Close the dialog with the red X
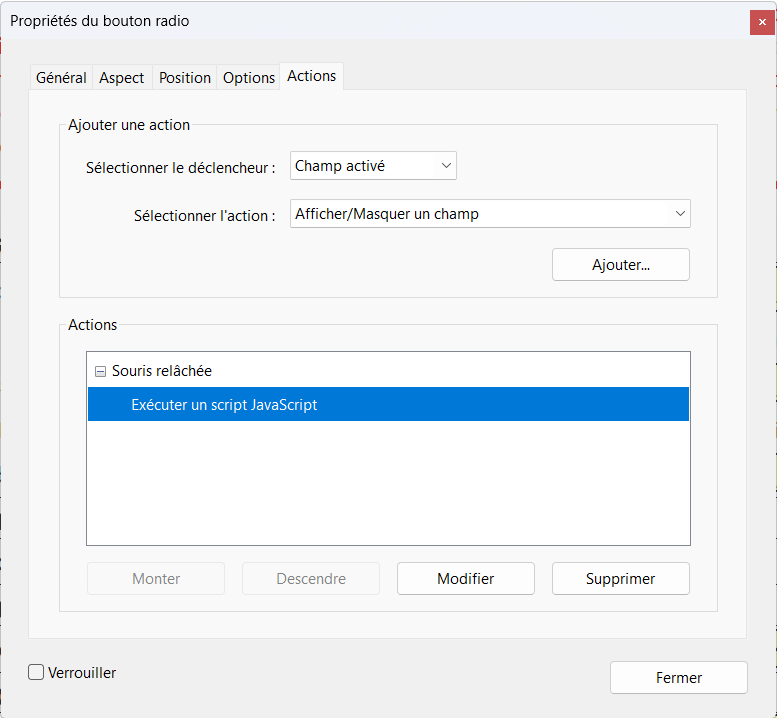The image size is (777, 718). pyautogui.click(x=762, y=21)
